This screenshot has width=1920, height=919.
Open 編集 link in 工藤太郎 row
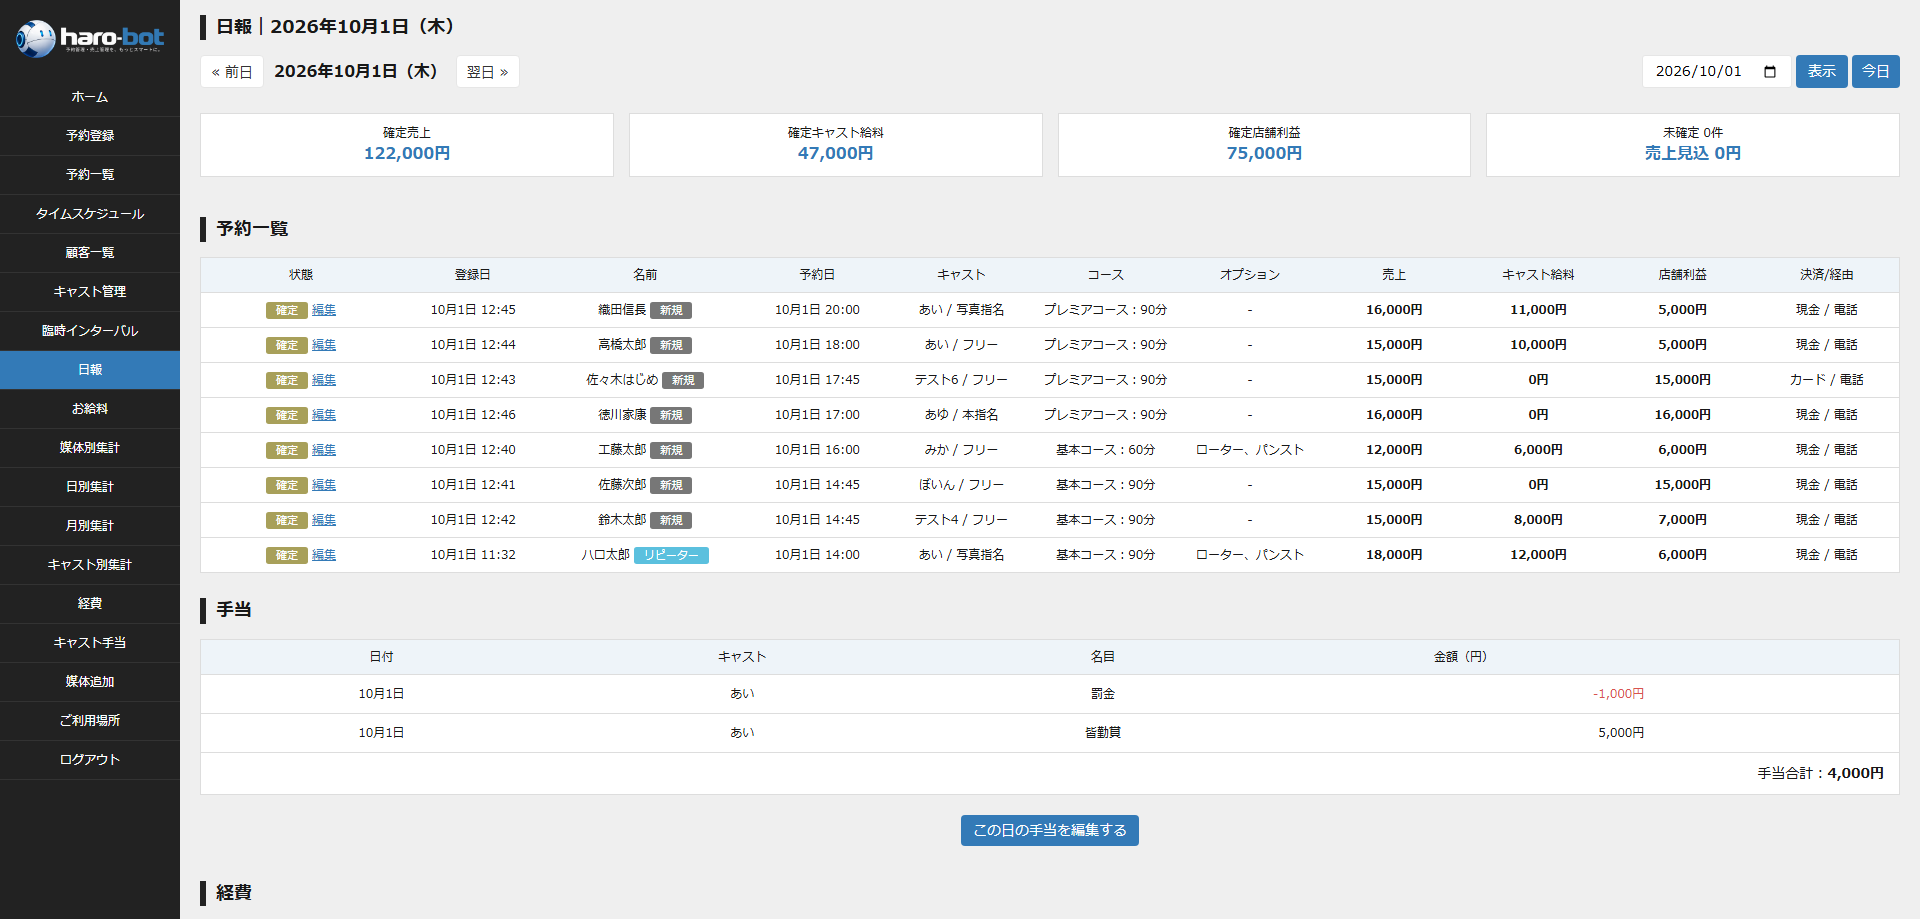click(324, 451)
